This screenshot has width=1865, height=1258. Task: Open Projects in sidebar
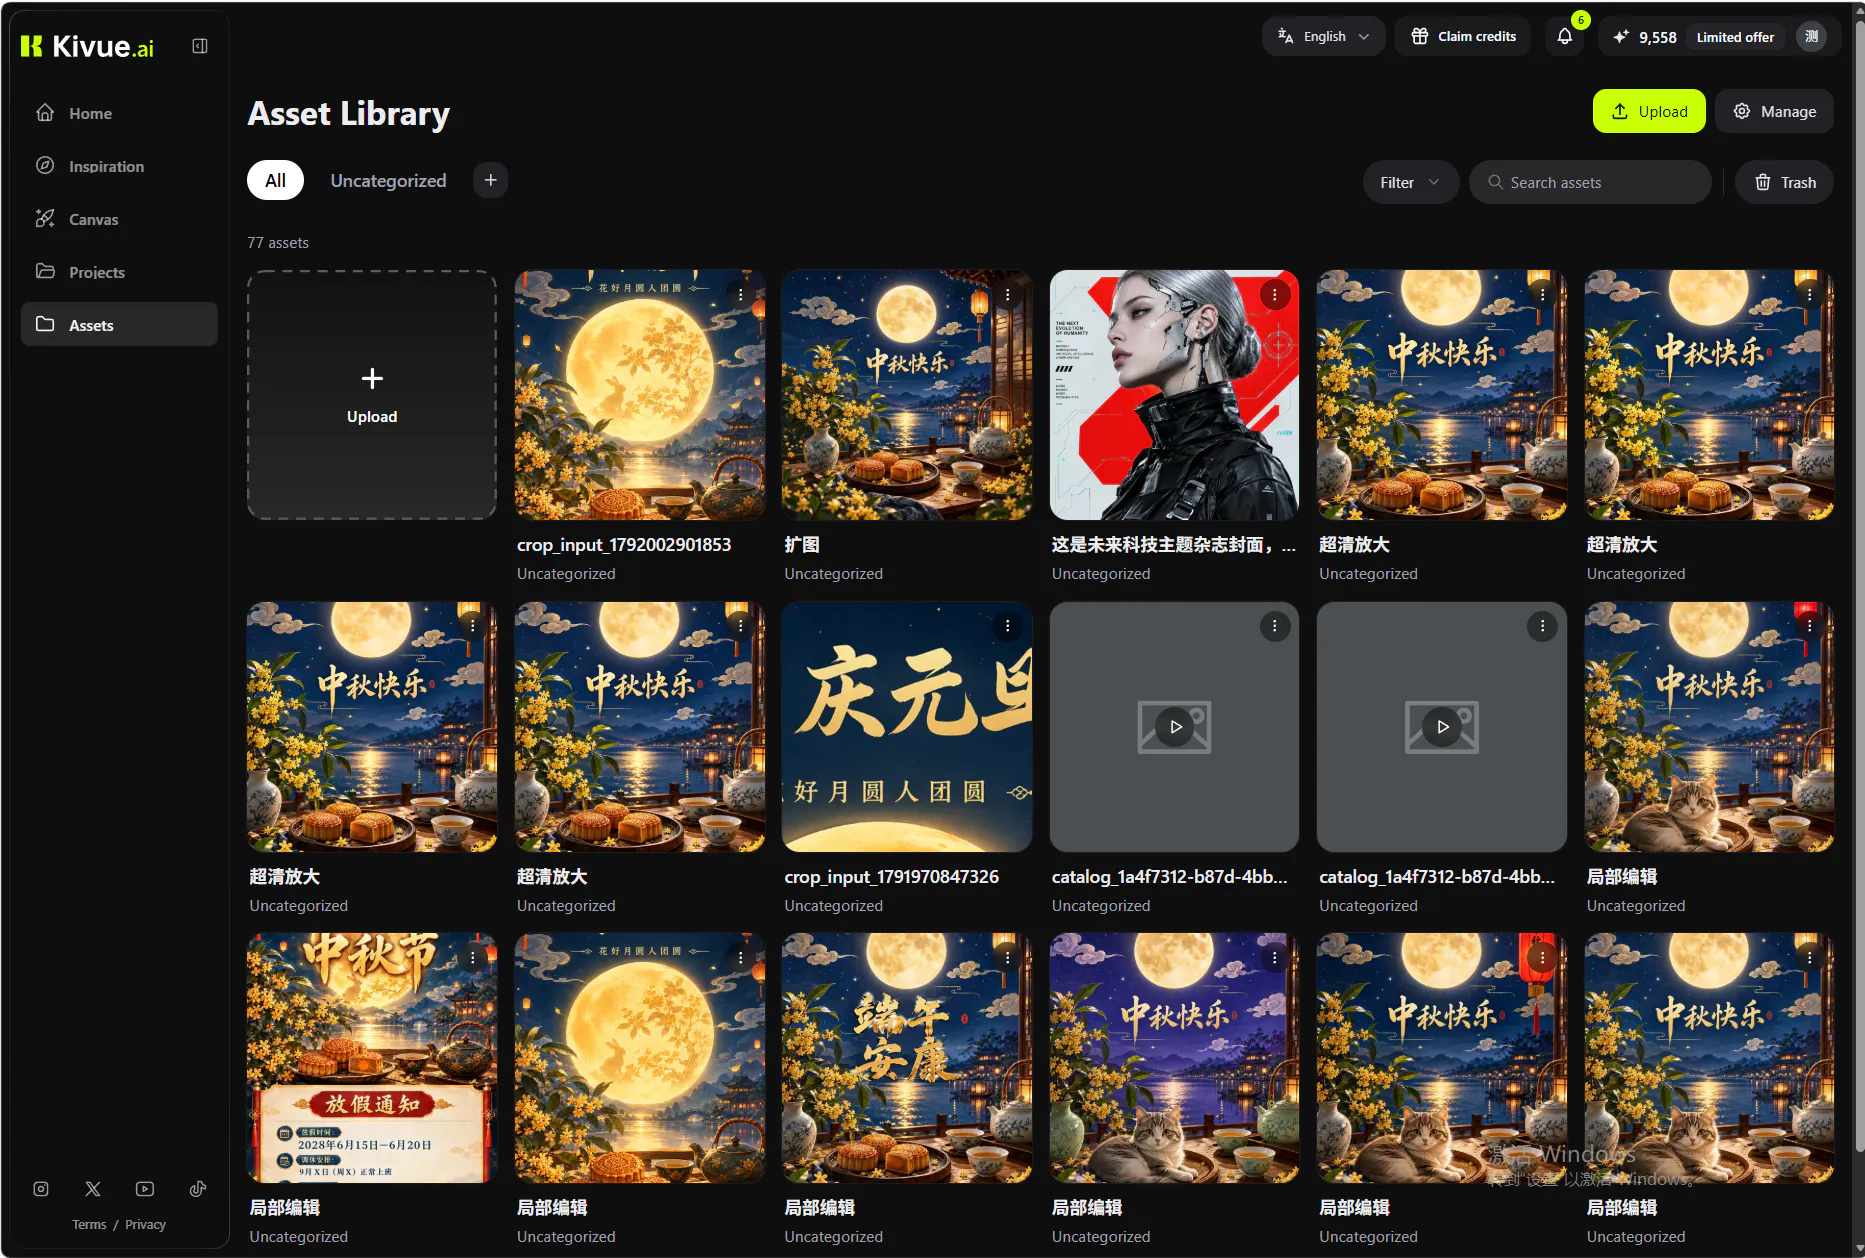(119, 272)
